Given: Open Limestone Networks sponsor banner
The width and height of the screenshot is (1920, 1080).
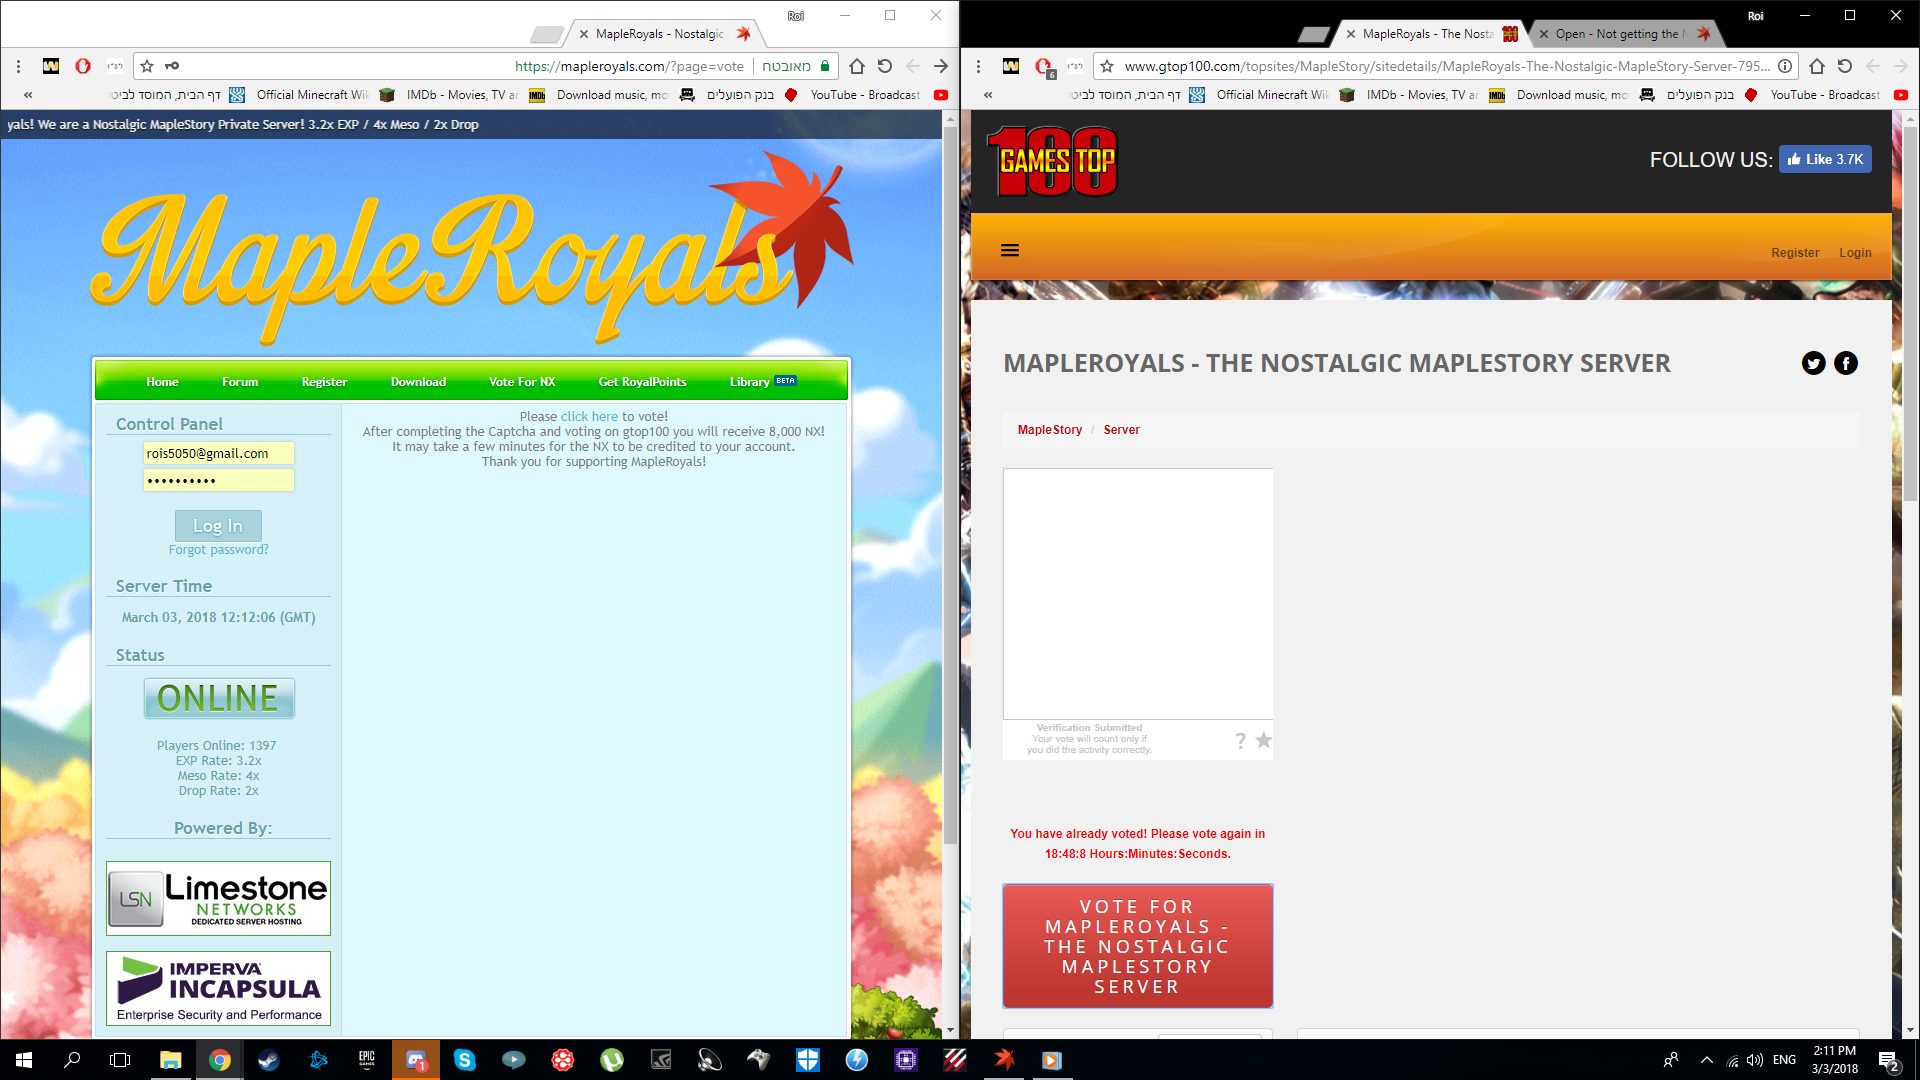Looking at the screenshot, I should (218, 898).
